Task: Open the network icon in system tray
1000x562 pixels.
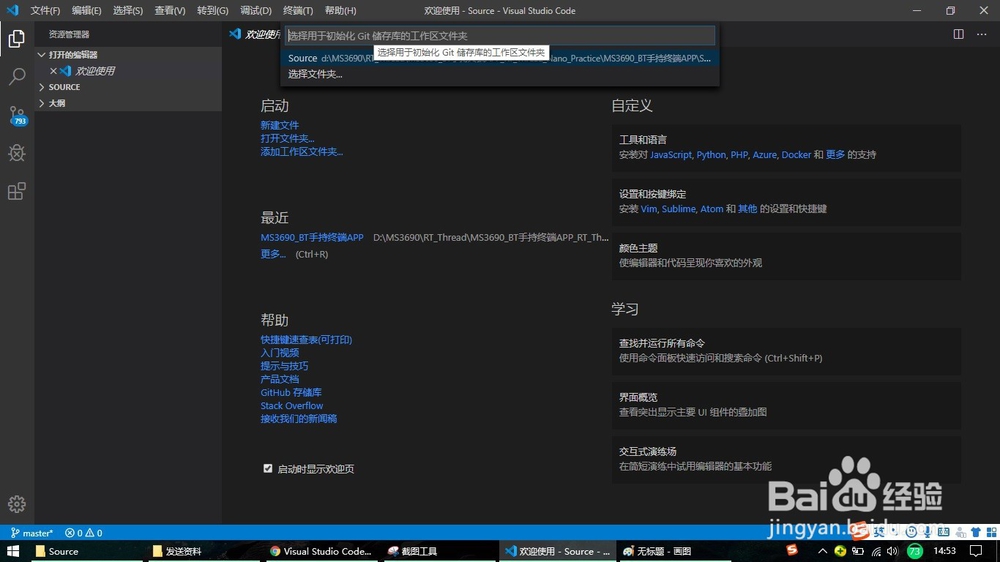Action: (876, 551)
